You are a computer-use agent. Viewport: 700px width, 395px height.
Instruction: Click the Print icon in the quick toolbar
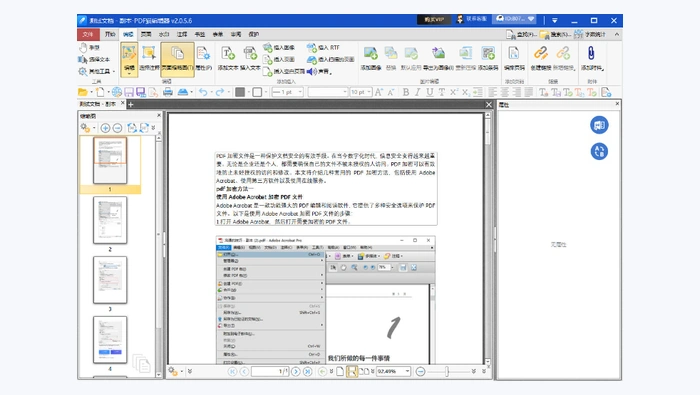click(x=168, y=92)
